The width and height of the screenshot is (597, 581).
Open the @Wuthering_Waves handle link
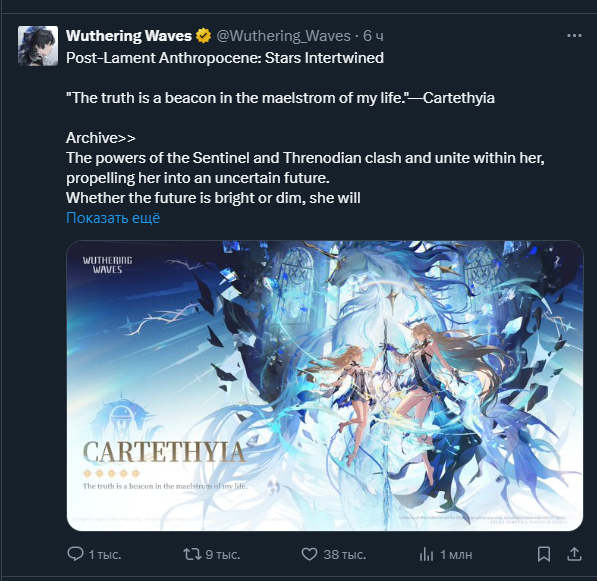coord(283,36)
